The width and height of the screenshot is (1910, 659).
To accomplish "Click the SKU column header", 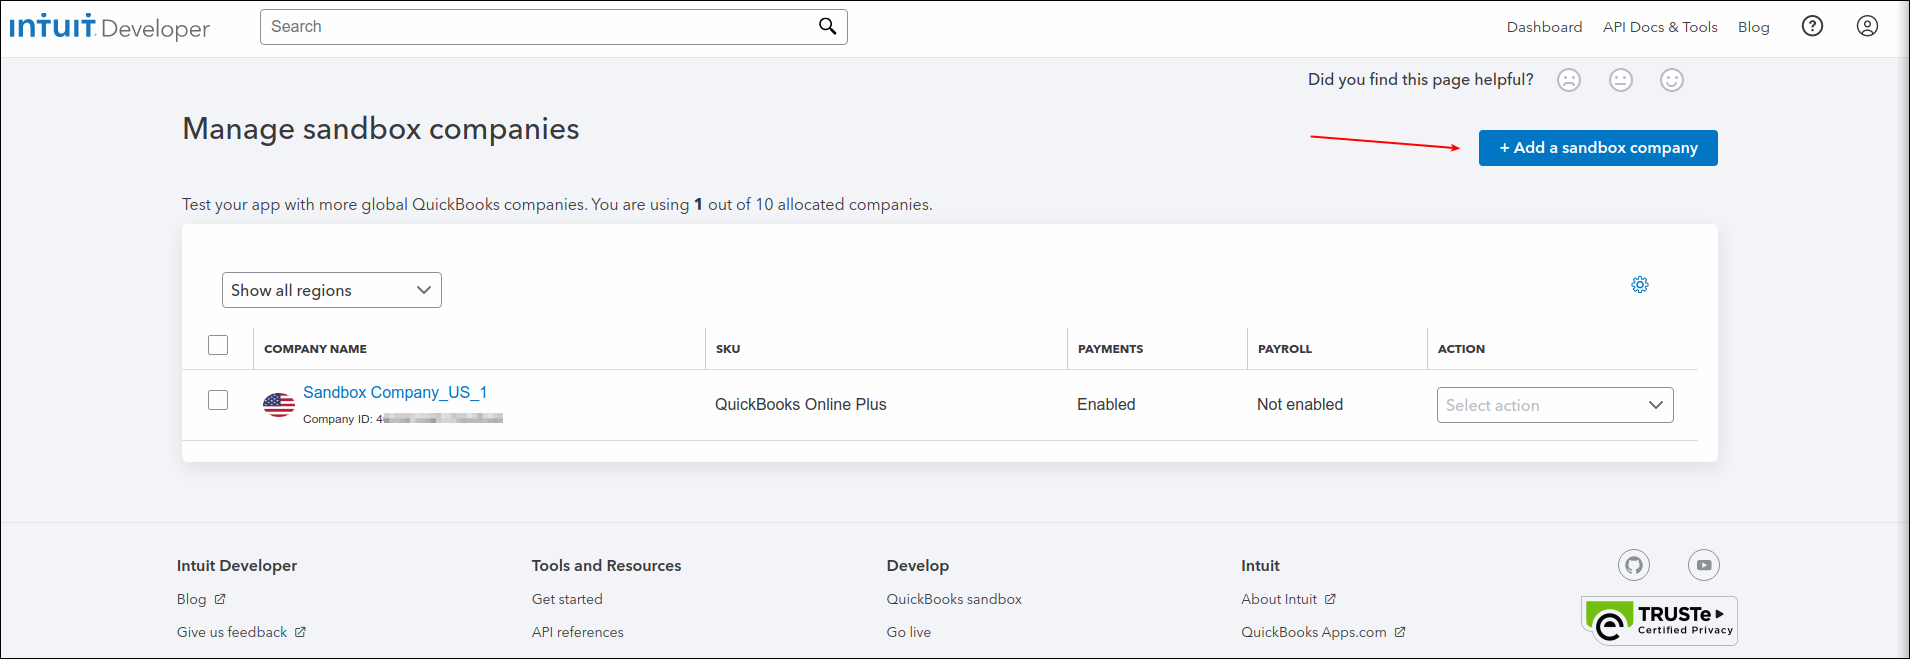I will 728,349.
